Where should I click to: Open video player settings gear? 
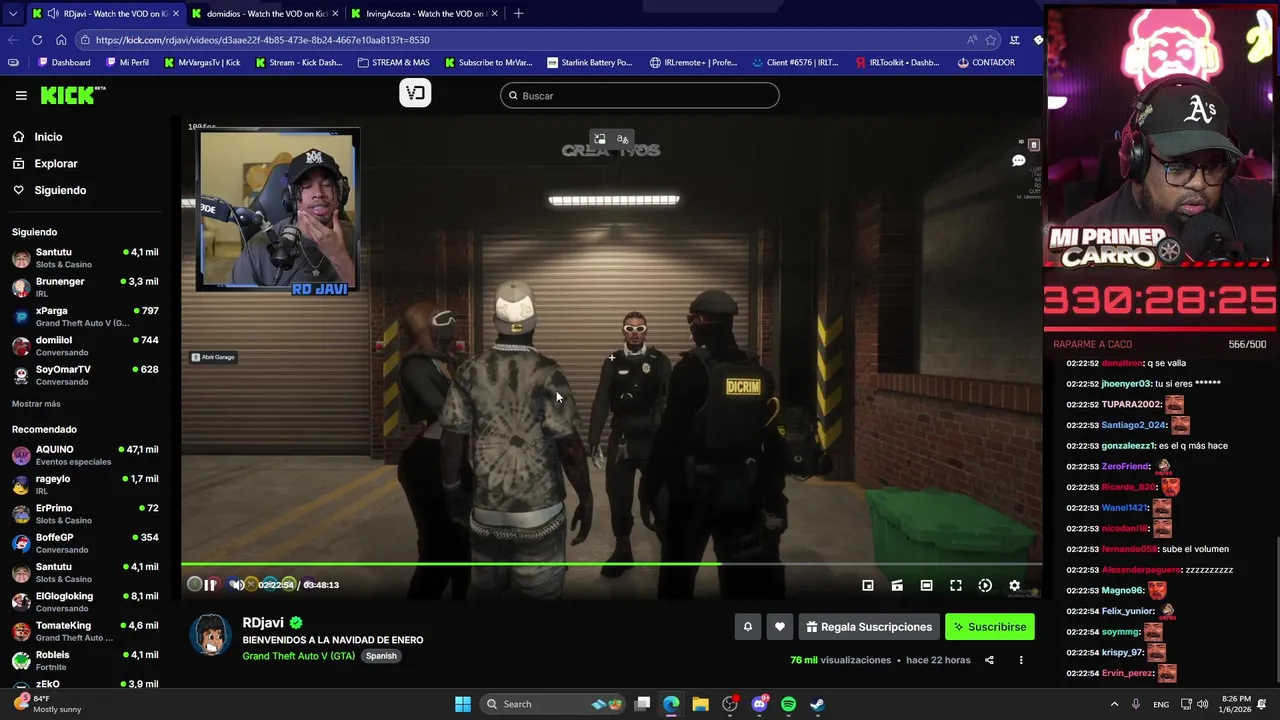(x=1014, y=585)
